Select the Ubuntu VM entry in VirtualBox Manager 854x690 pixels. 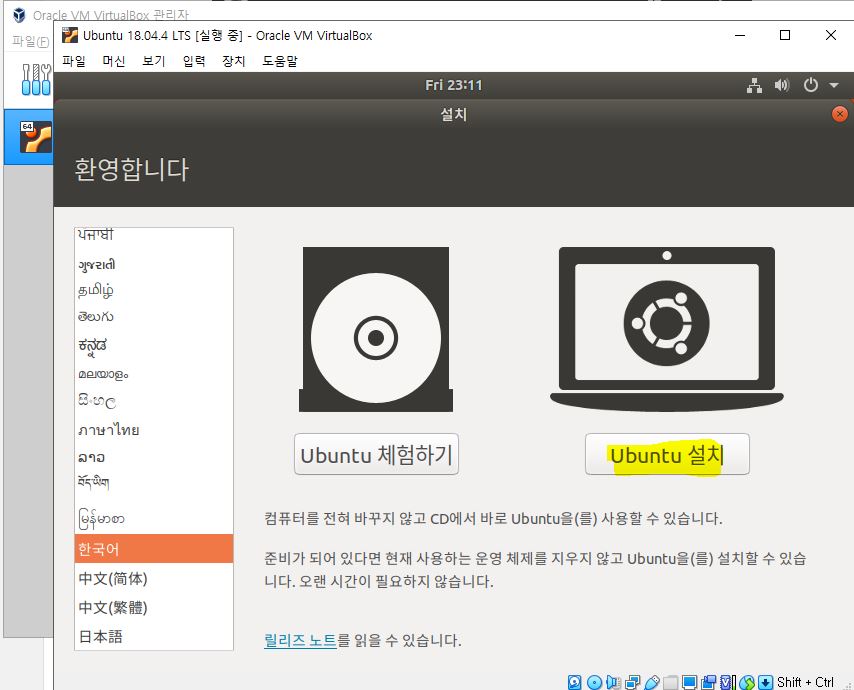point(29,137)
